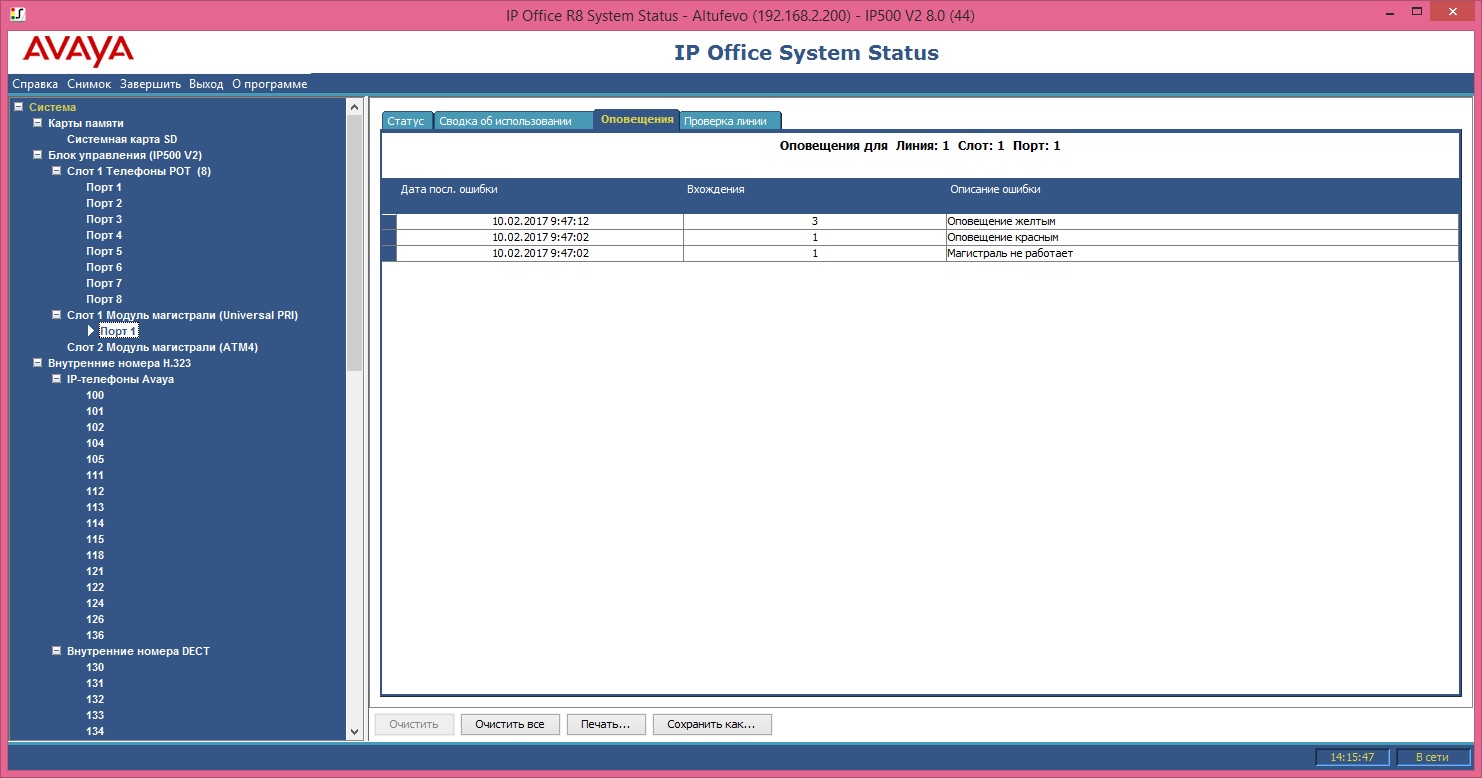Select extension 122 in tree

tap(95, 587)
